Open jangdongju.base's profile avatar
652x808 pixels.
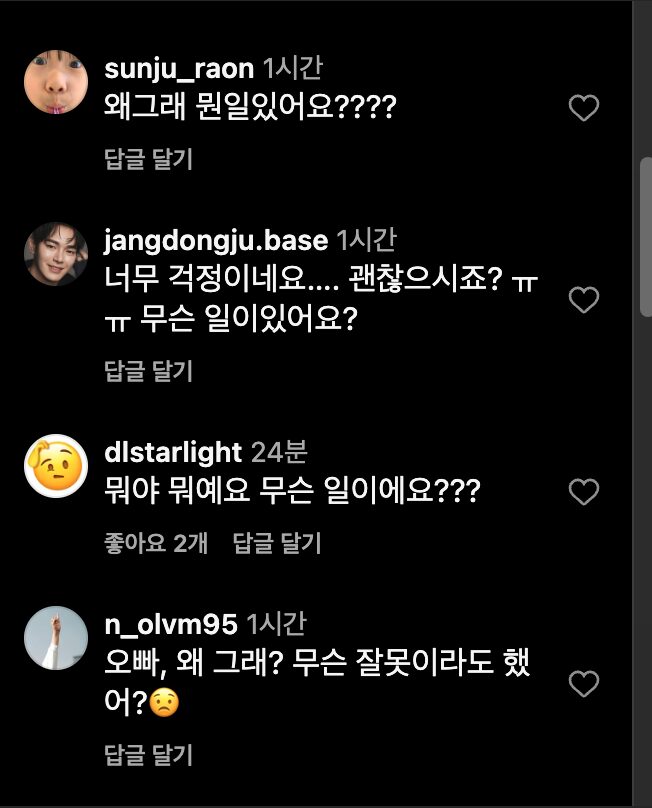pos(57,253)
